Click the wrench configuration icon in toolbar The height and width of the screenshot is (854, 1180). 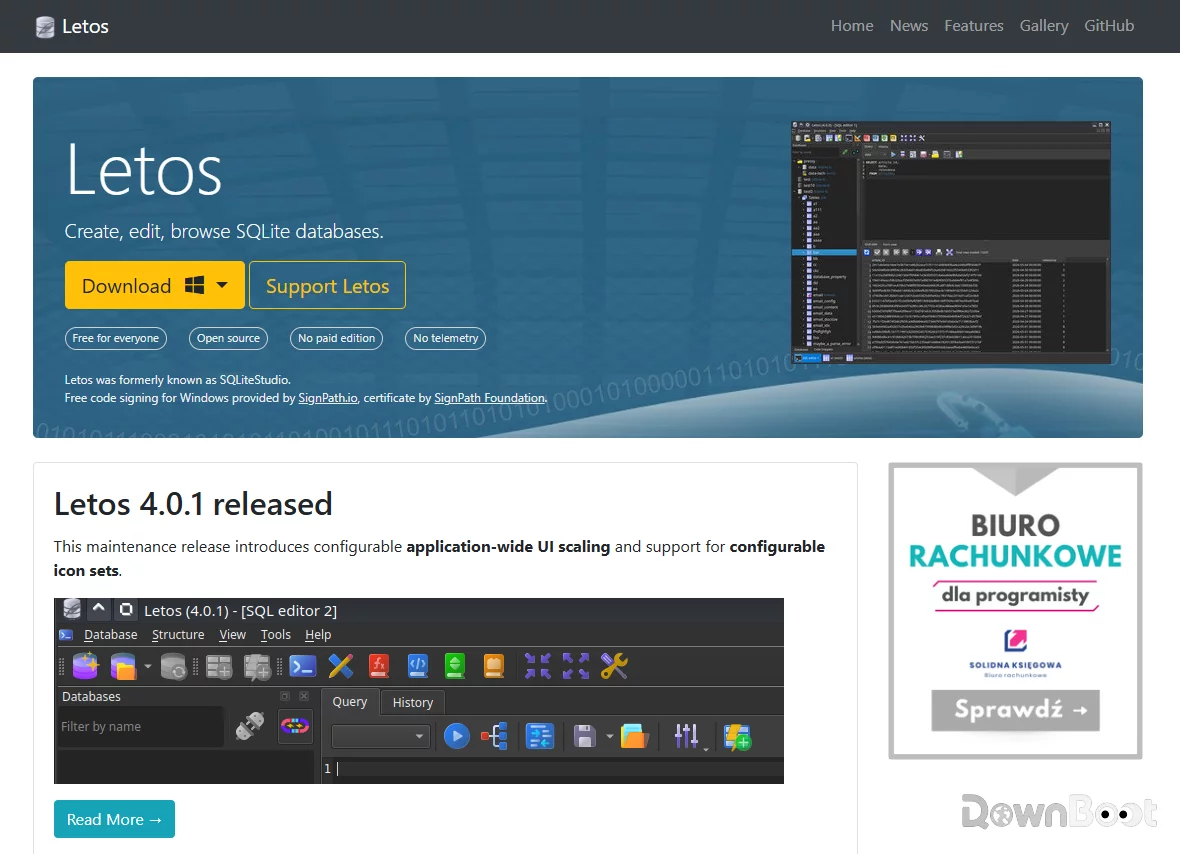[614, 667]
